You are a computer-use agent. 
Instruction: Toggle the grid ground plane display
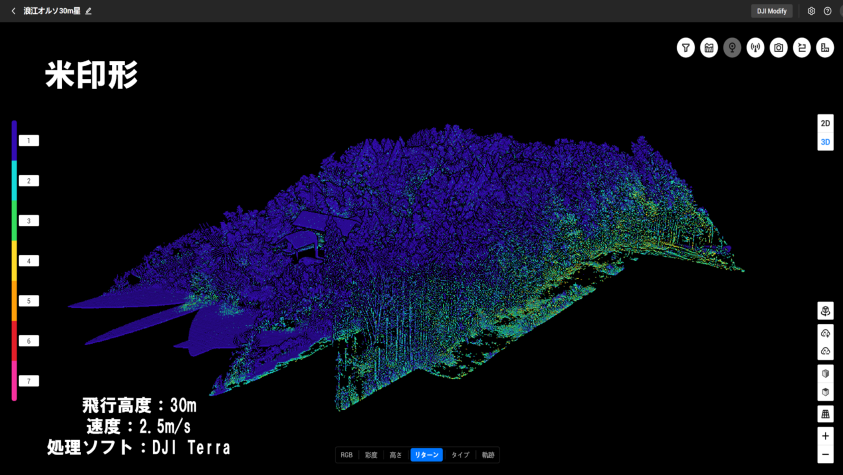point(825,414)
